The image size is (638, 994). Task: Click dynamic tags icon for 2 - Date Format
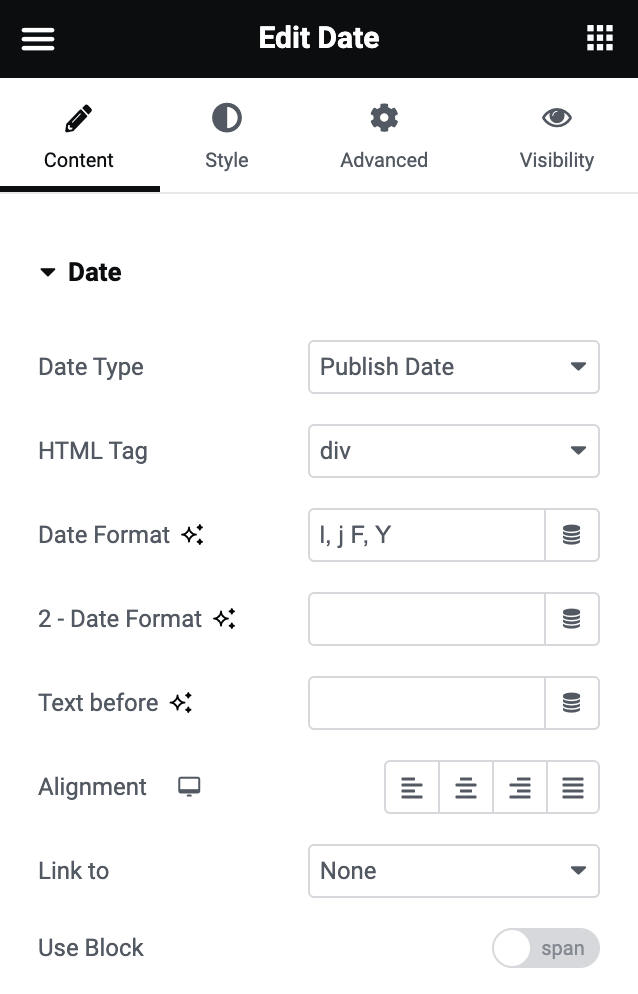pos(571,619)
